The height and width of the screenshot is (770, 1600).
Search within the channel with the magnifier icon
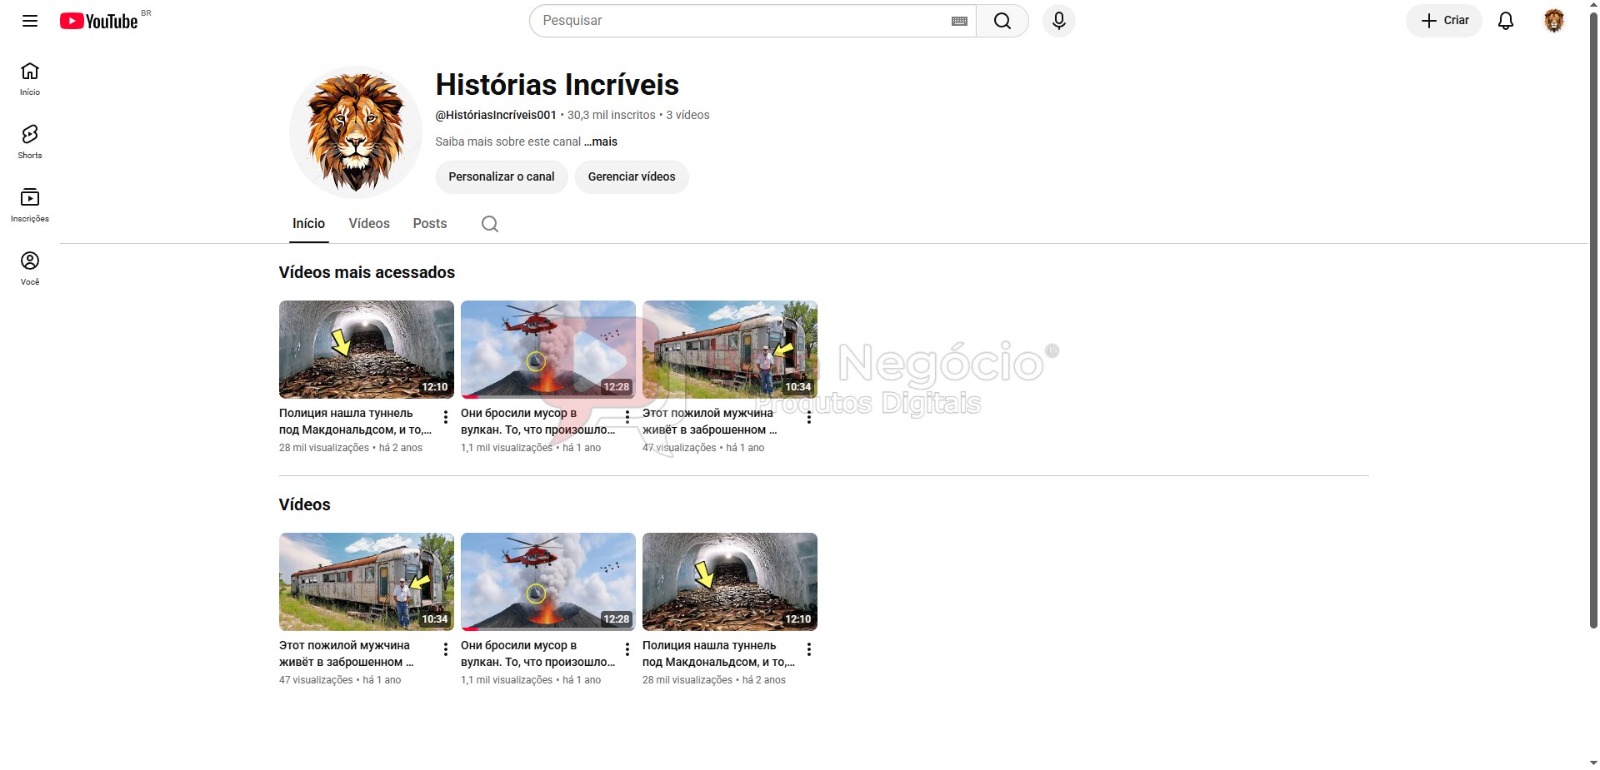[x=490, y=224]
